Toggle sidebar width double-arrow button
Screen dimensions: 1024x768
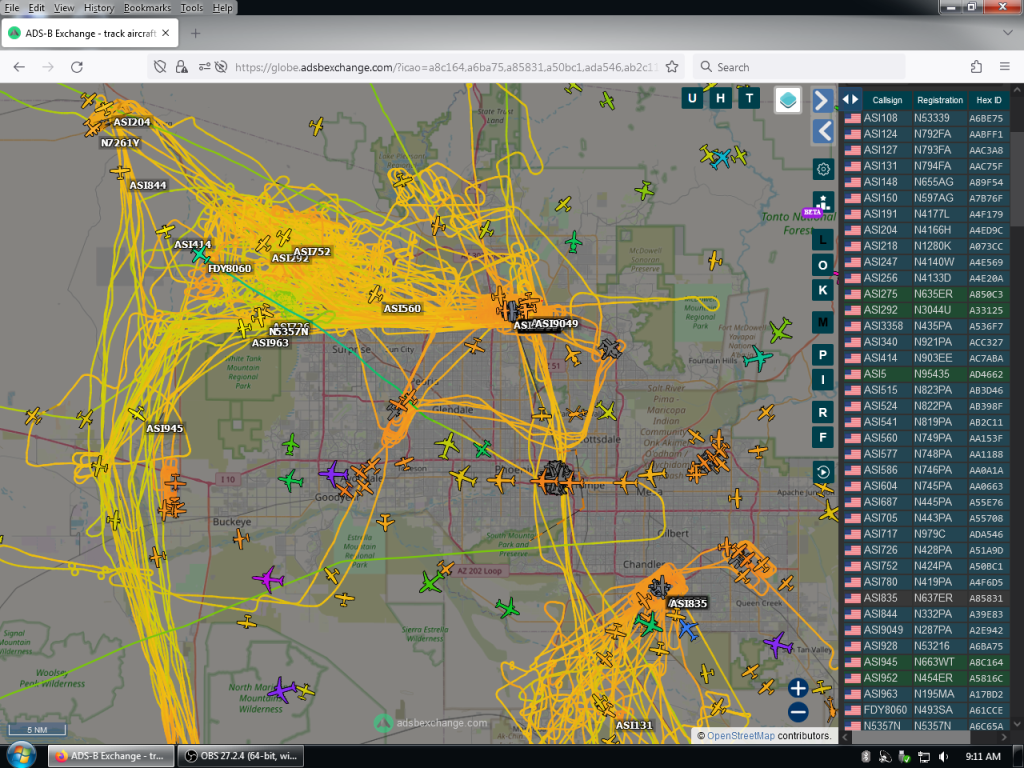pyautogui.click(x=850, y=99)
